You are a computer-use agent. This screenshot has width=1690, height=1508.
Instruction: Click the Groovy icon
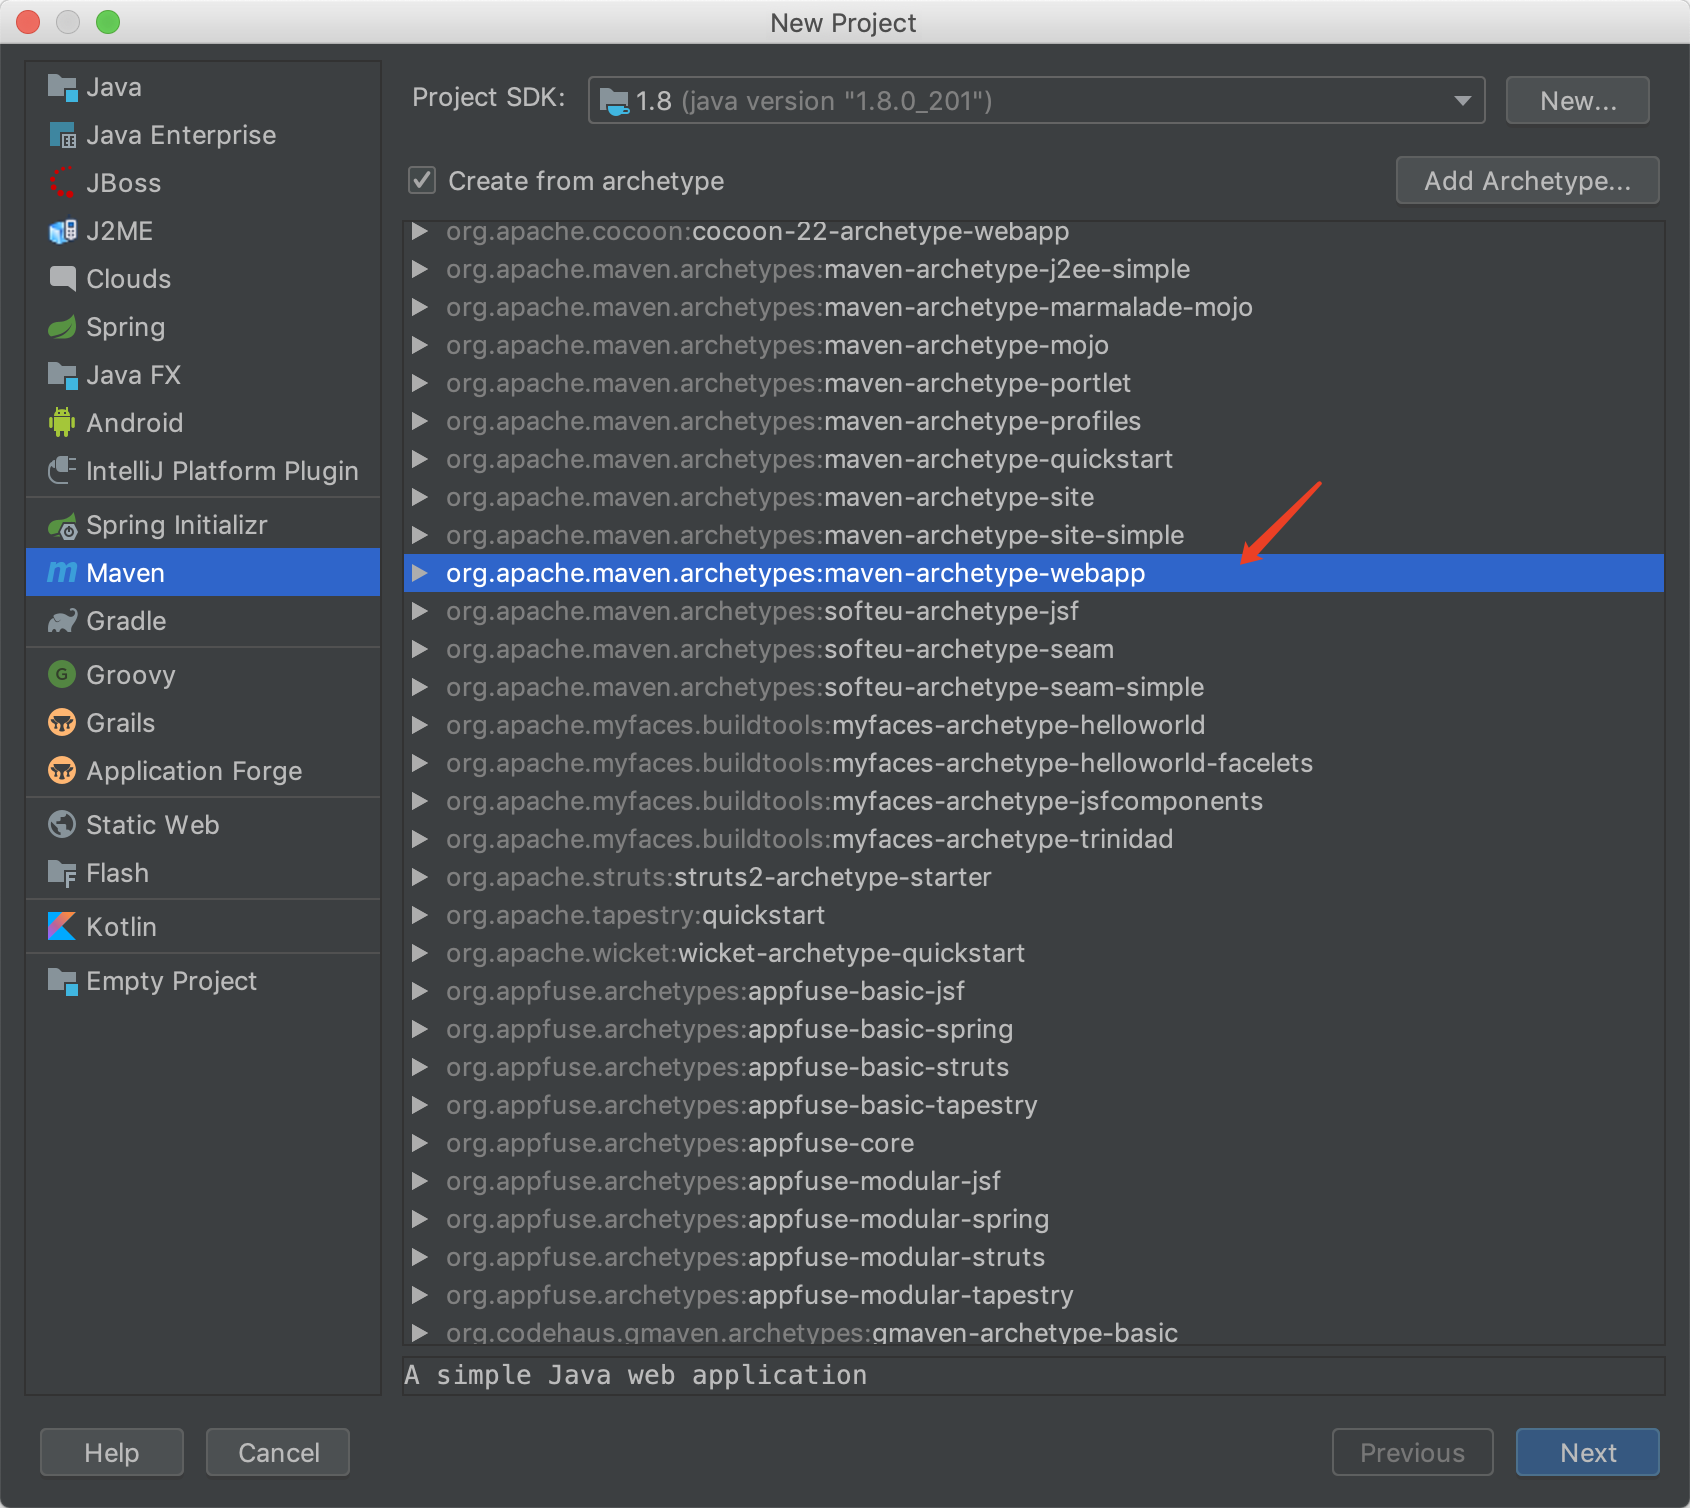pos(62,675)
